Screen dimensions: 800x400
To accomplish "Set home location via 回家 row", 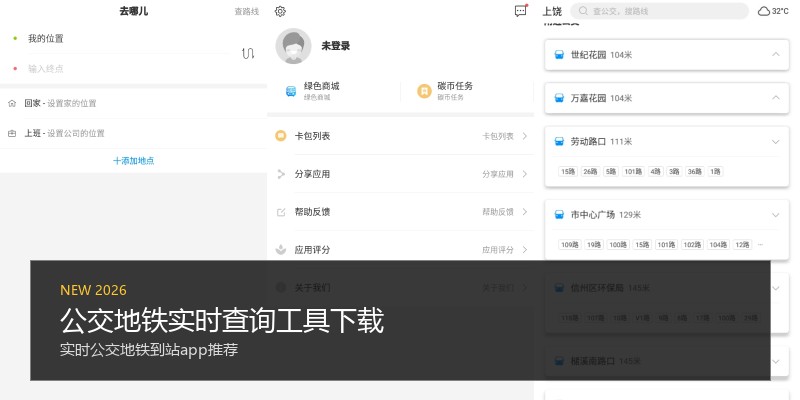I will tap(134, 103).
